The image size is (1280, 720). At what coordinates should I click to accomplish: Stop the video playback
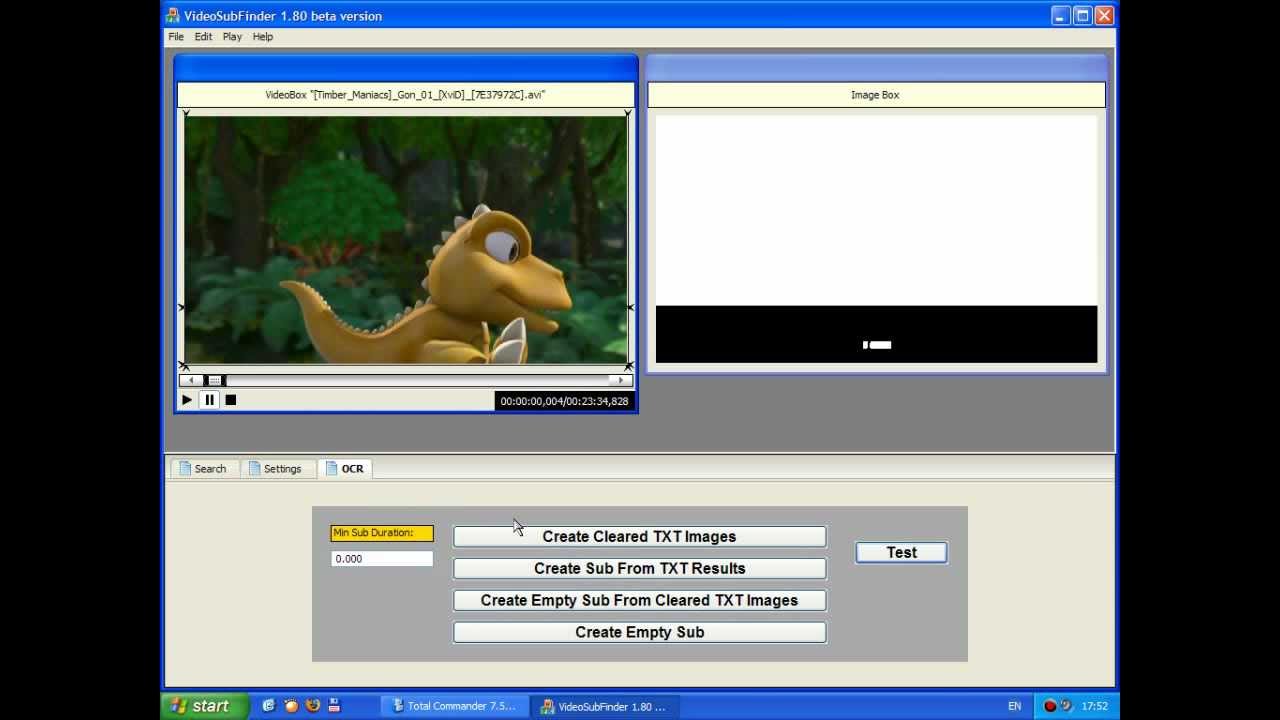(x=231, y=400)
